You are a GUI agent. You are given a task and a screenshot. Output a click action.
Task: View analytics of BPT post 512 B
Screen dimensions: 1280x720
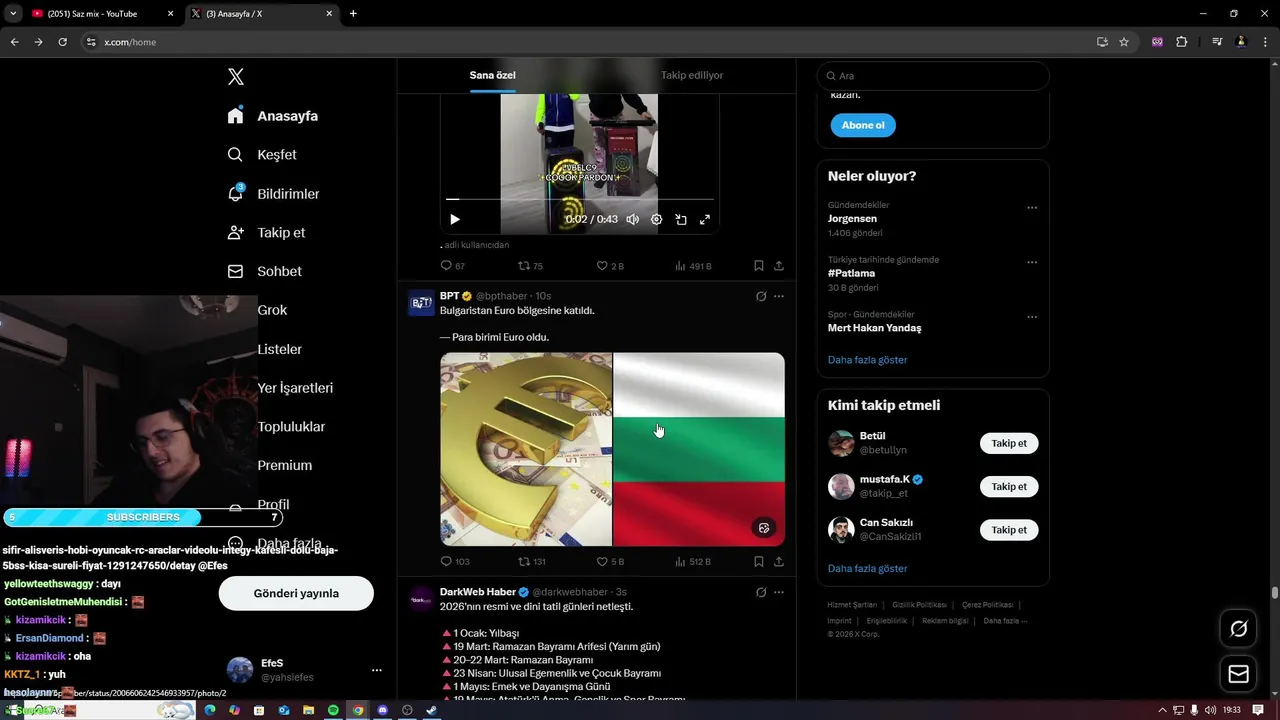(x=693, y=562)
